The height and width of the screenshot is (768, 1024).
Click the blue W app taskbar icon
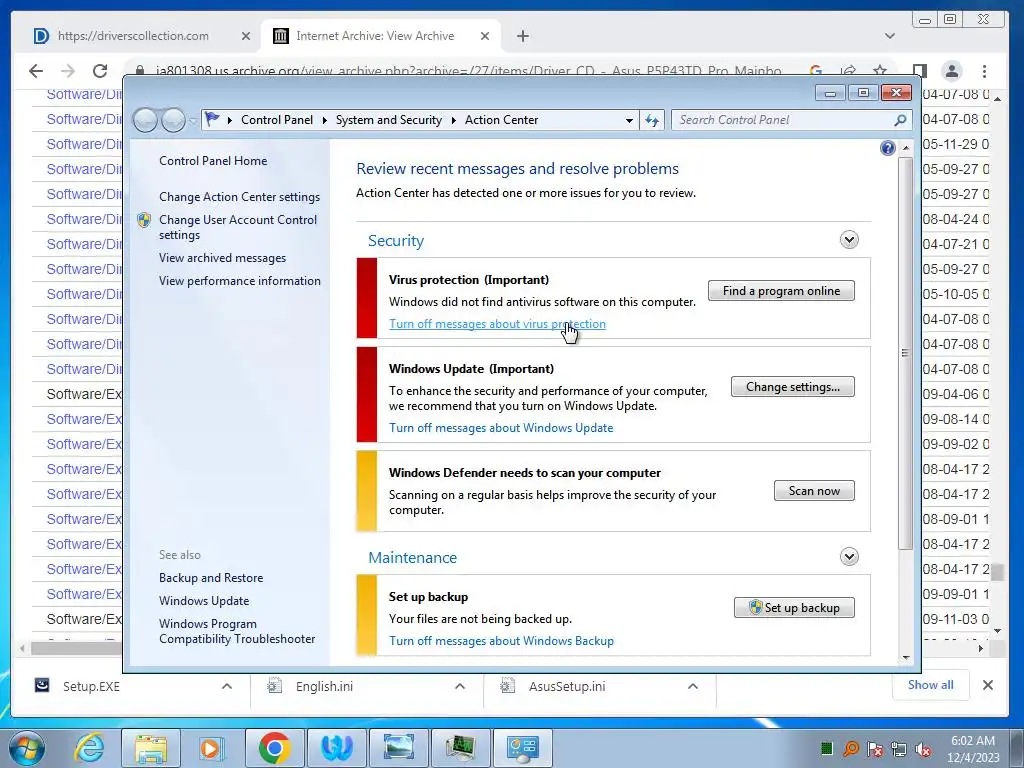coord(336,748)
